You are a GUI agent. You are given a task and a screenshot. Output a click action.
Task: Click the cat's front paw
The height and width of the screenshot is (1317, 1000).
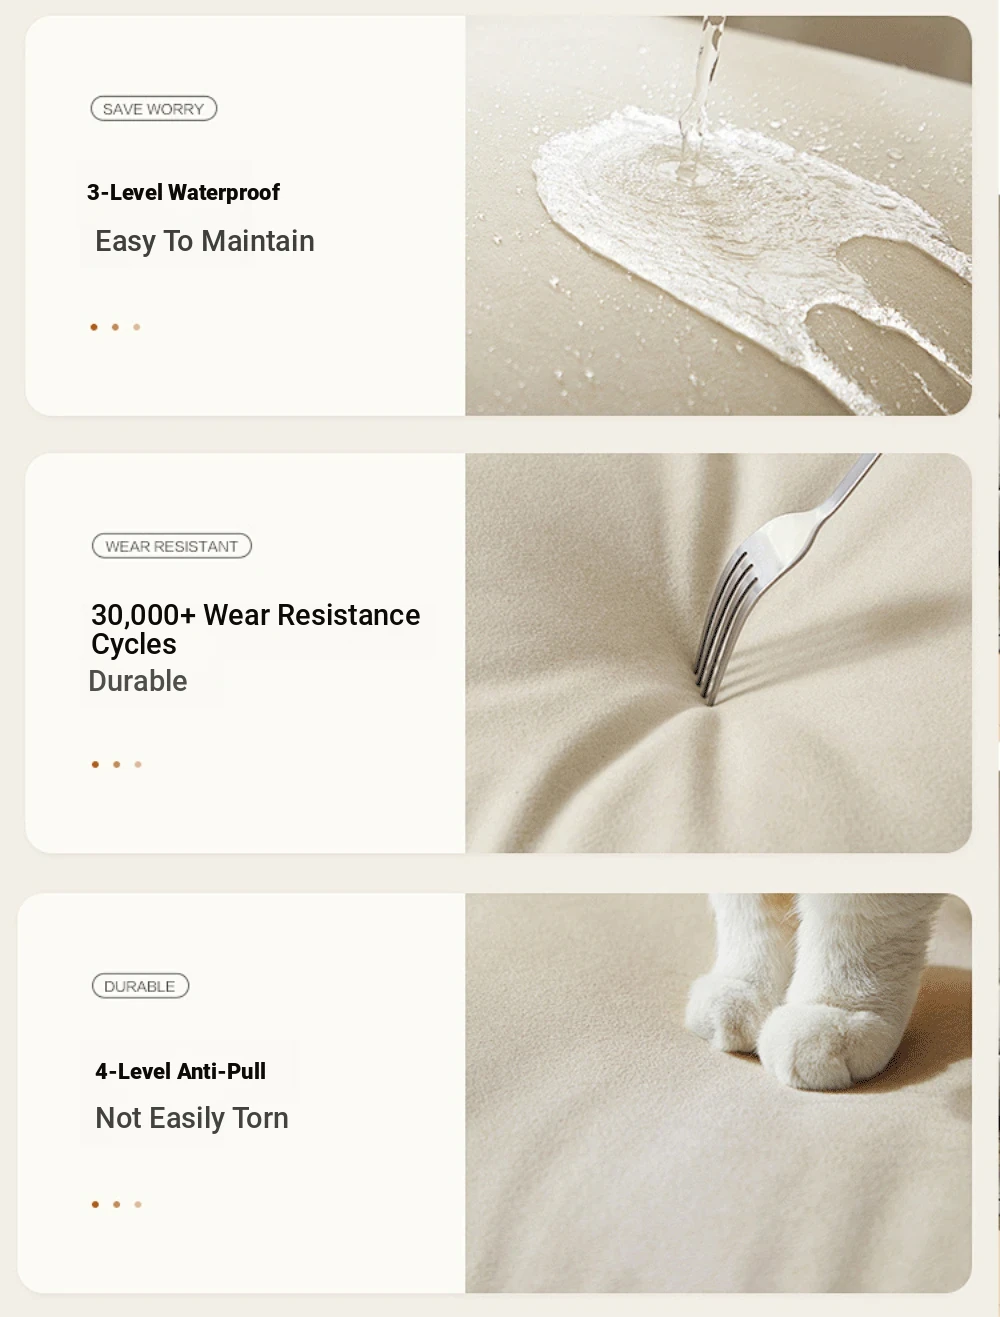coord(810,1047)
